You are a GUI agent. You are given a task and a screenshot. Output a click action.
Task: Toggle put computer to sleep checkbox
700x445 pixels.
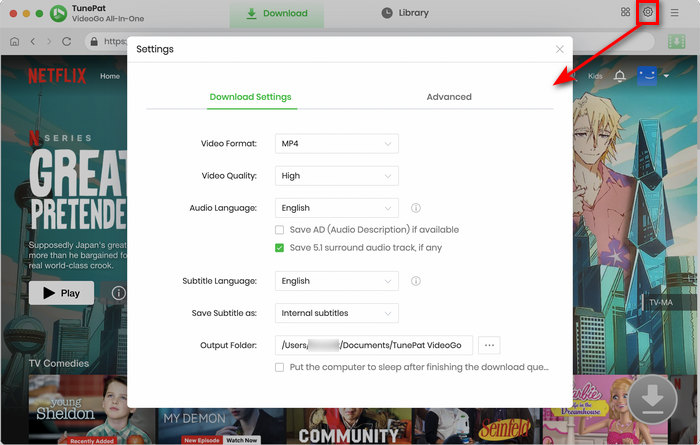279,367
